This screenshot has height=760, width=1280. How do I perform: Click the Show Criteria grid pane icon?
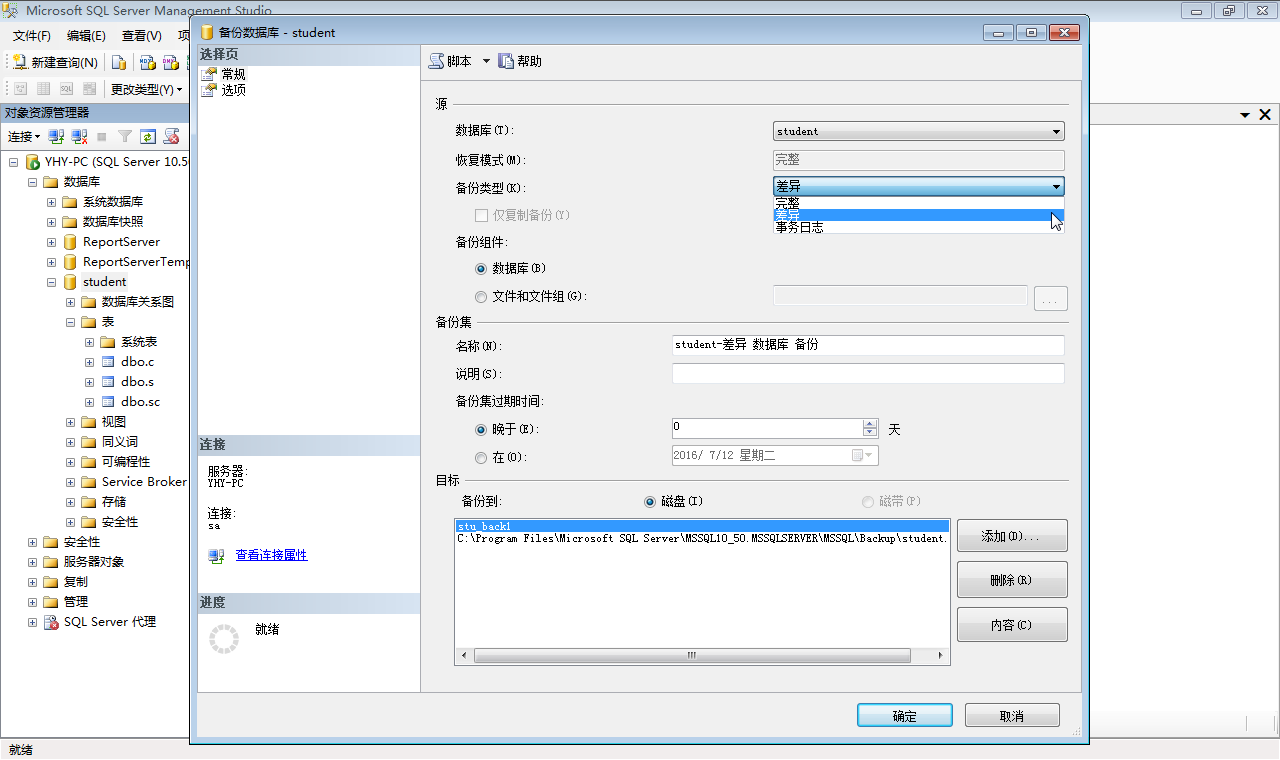coord(43,89)
